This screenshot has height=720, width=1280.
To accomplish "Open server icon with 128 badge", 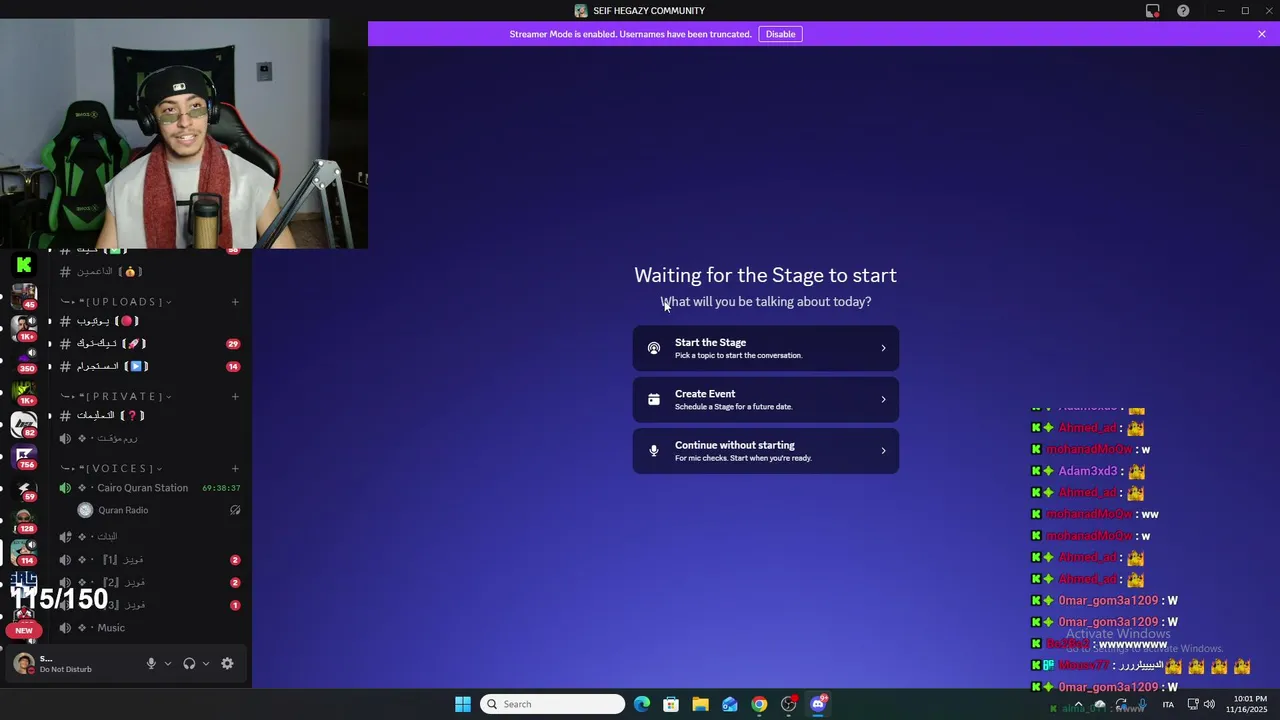I will point(24,520).
